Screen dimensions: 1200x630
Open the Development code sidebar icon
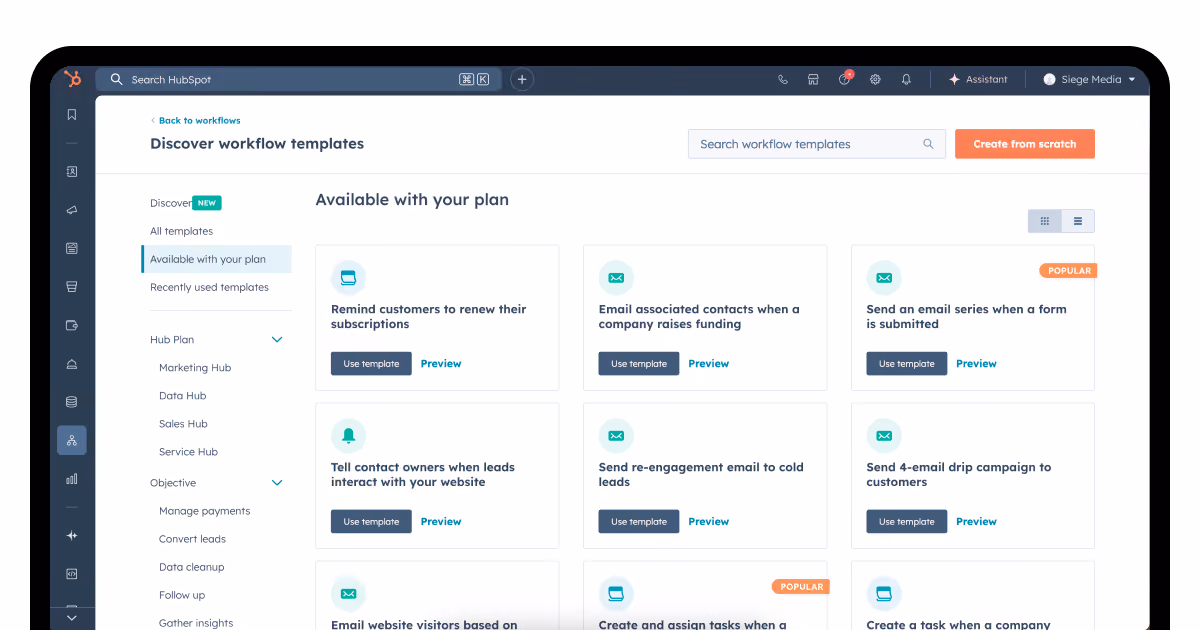click(72, 574)
